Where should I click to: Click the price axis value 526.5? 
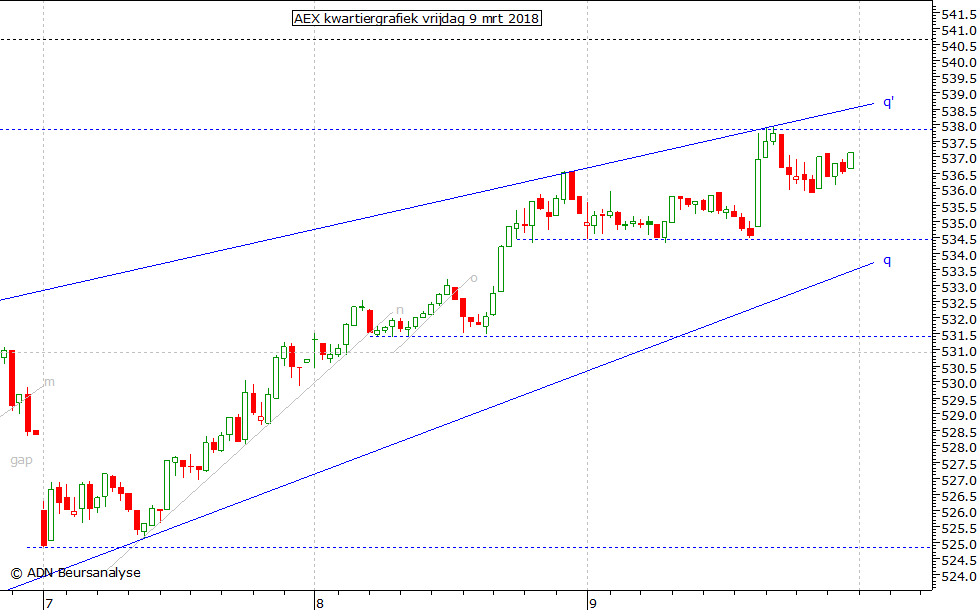[x=959, y=496]
